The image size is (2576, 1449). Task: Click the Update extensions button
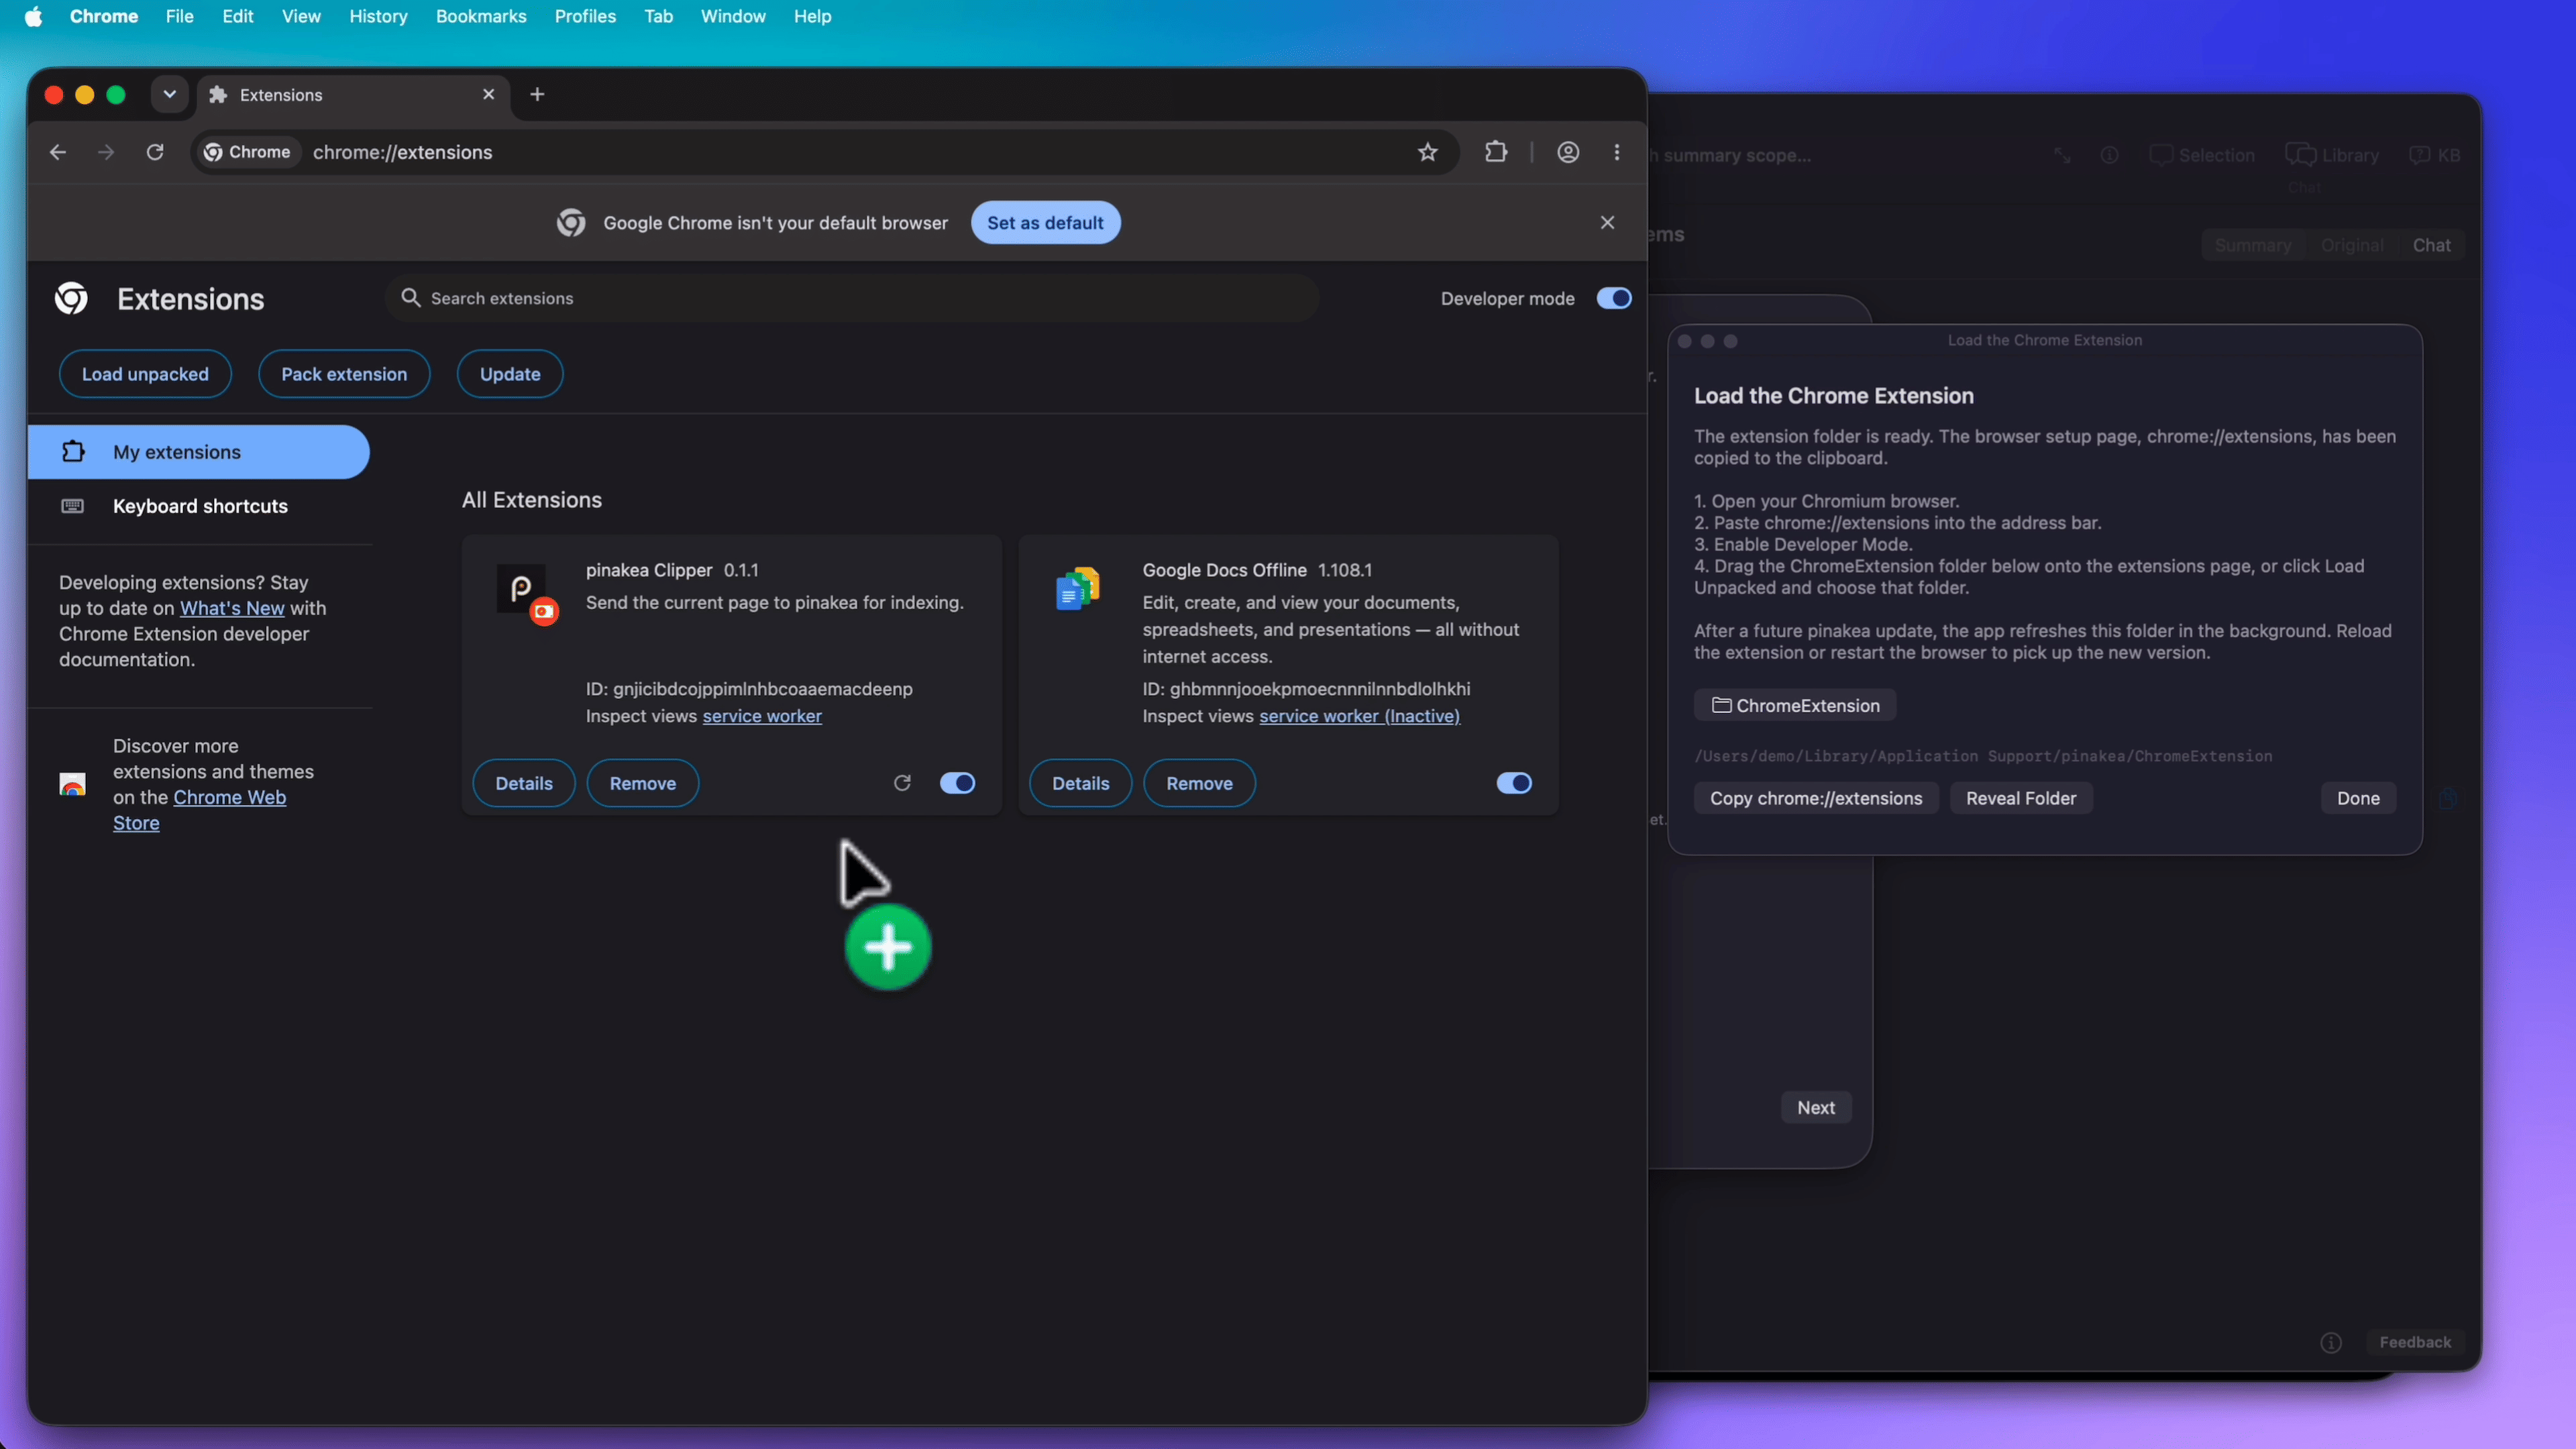click(x=510, y=374)
